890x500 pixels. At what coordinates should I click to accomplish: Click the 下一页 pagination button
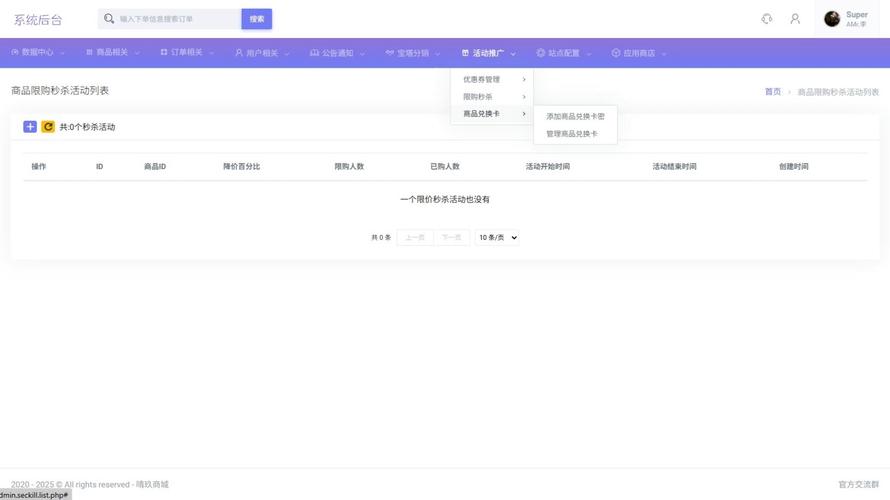point(452,237)
